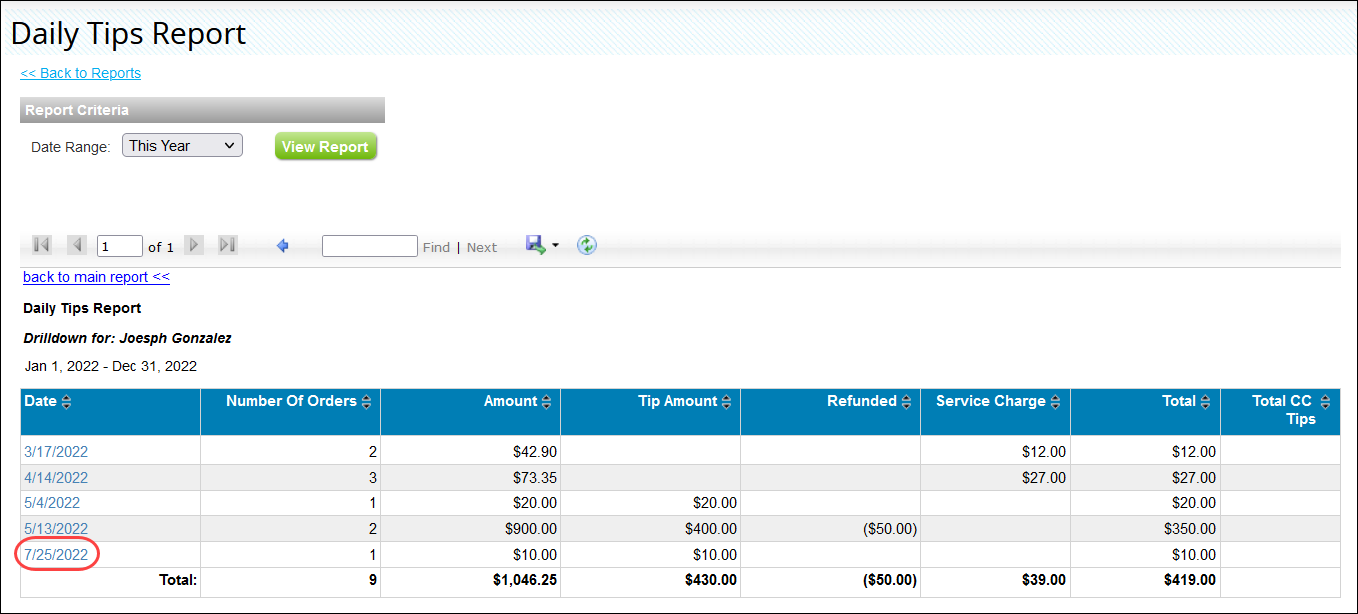1358x614 pixels.
Task: Click the Find text search box
Action: point(370,246)
